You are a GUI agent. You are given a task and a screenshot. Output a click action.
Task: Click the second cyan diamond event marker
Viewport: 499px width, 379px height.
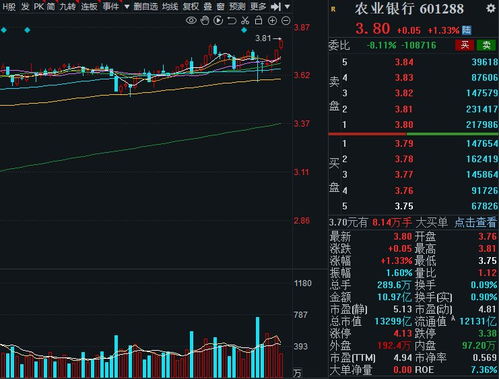pyautogui.click(x=27, y=30)
